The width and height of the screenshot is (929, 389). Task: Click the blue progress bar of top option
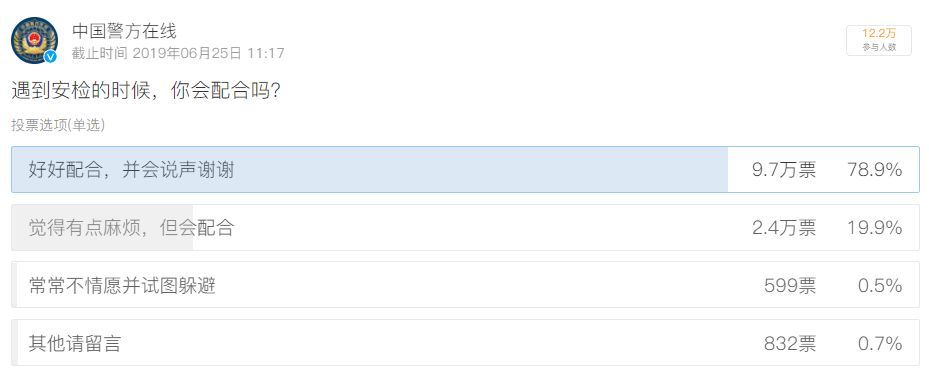pyautogui.click(x=370, y=169)
